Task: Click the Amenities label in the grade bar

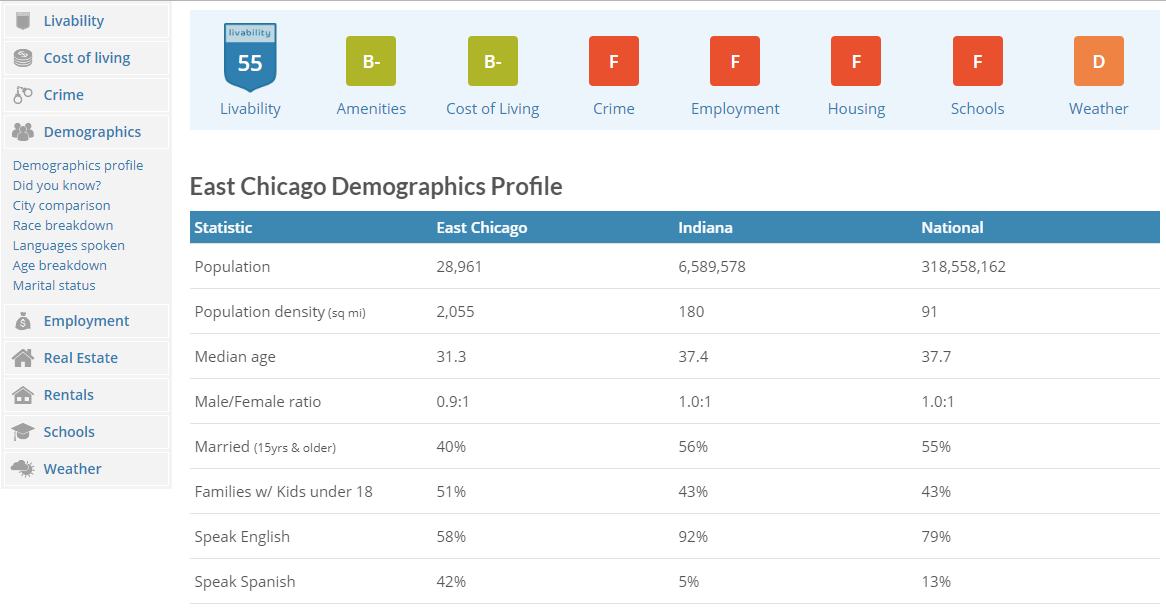Action: tap(371, 109)
